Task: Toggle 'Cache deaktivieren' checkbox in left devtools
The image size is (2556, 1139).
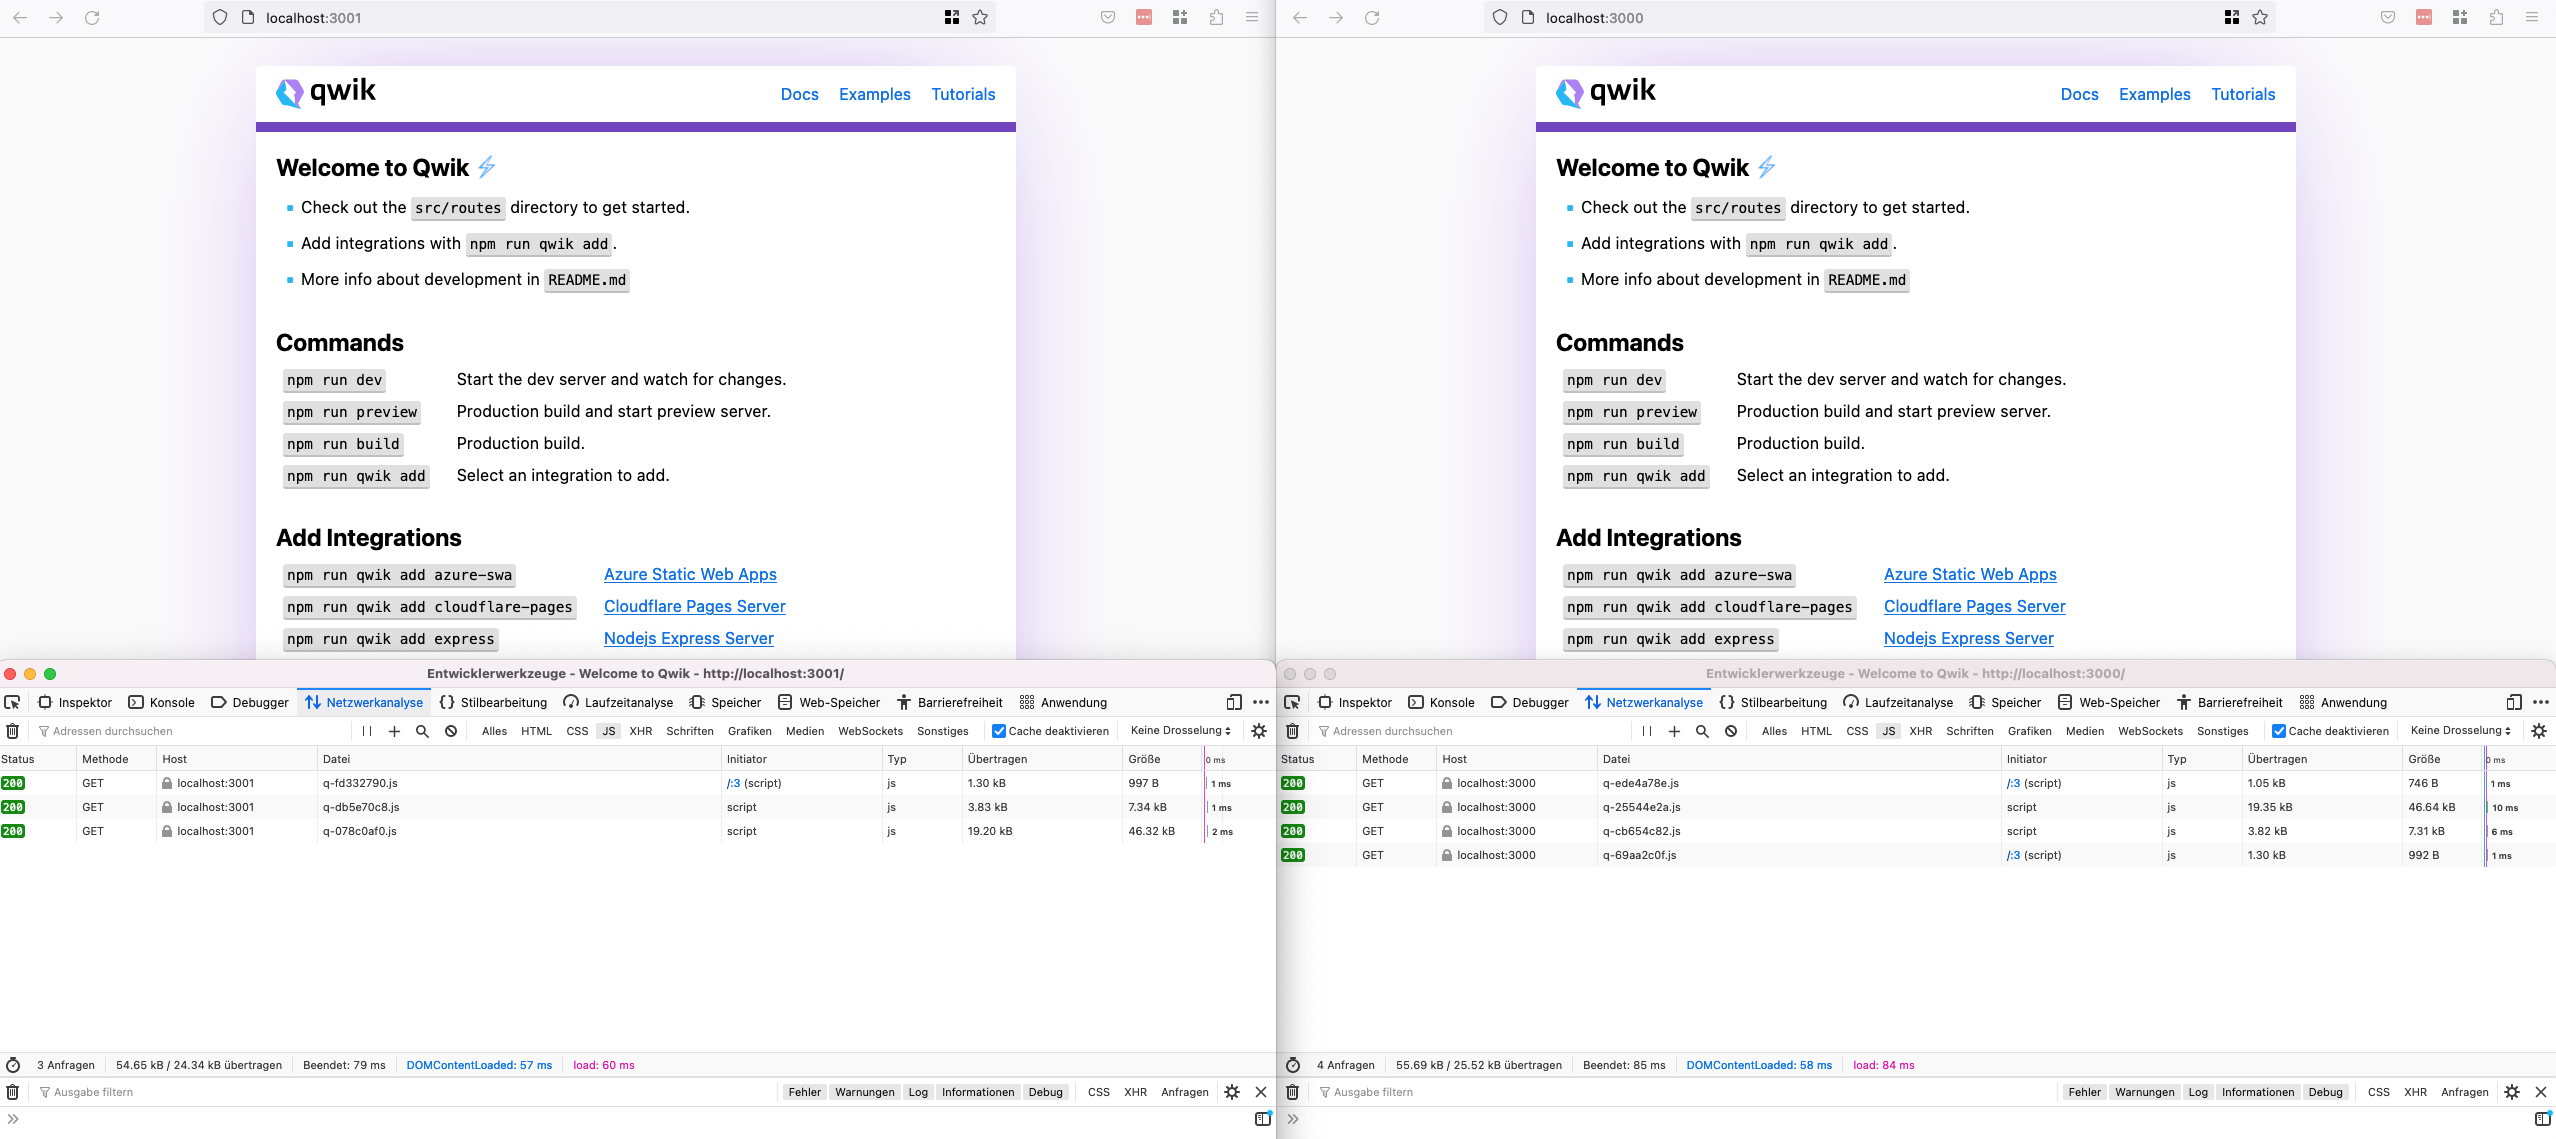Action: [998, 731]
